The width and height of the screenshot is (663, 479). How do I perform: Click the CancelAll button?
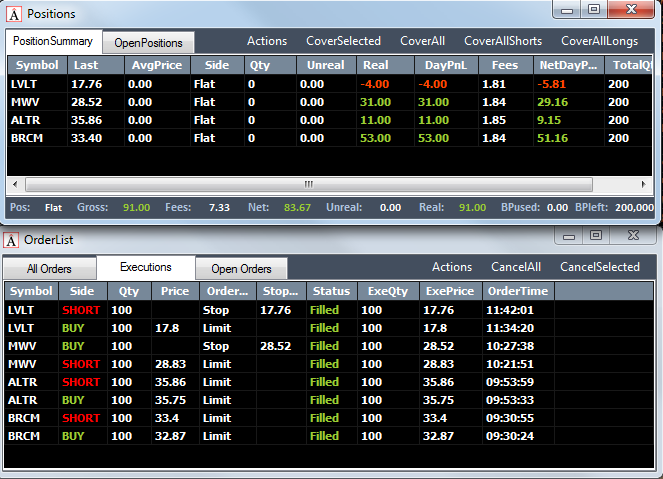coord(516,267)
